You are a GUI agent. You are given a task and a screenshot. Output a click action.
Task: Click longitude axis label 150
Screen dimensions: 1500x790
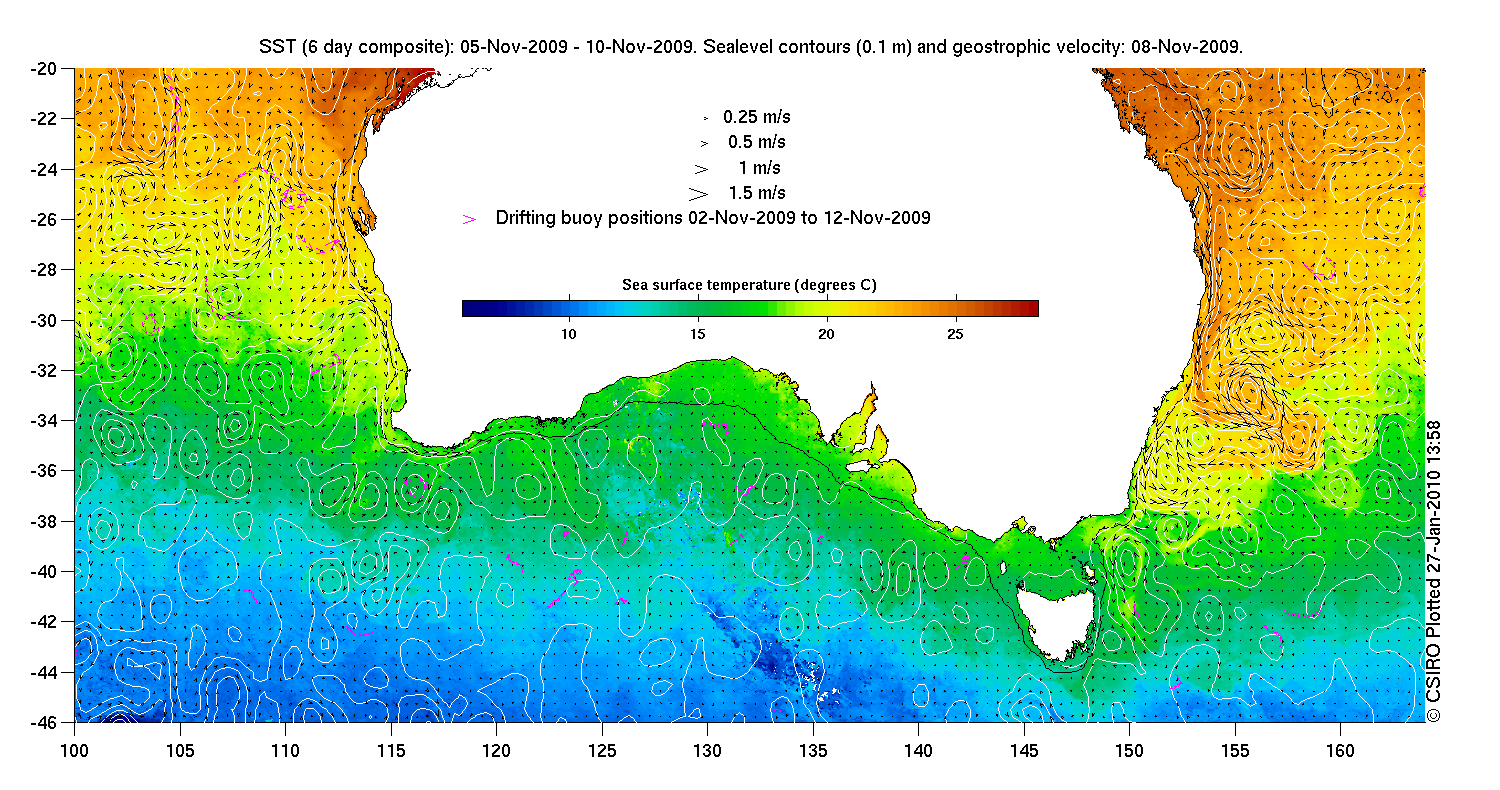click(1129, 750)
